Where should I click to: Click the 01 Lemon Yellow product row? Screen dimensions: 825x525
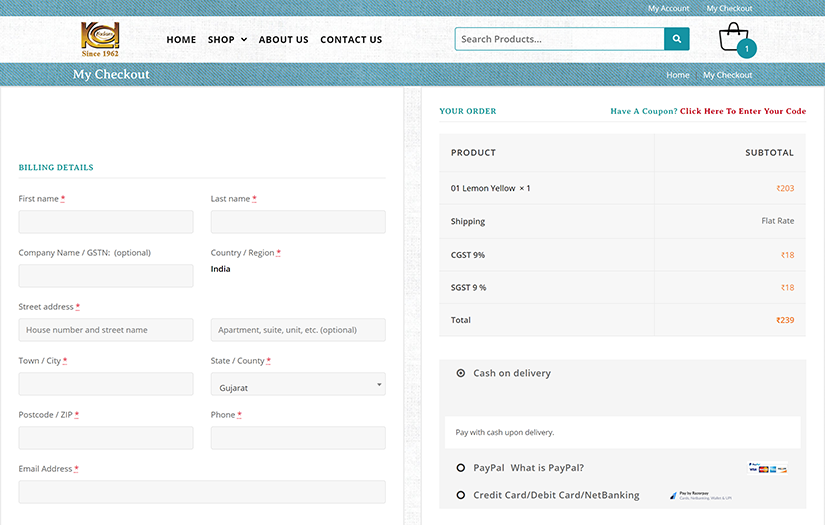(x=622, y=188)
